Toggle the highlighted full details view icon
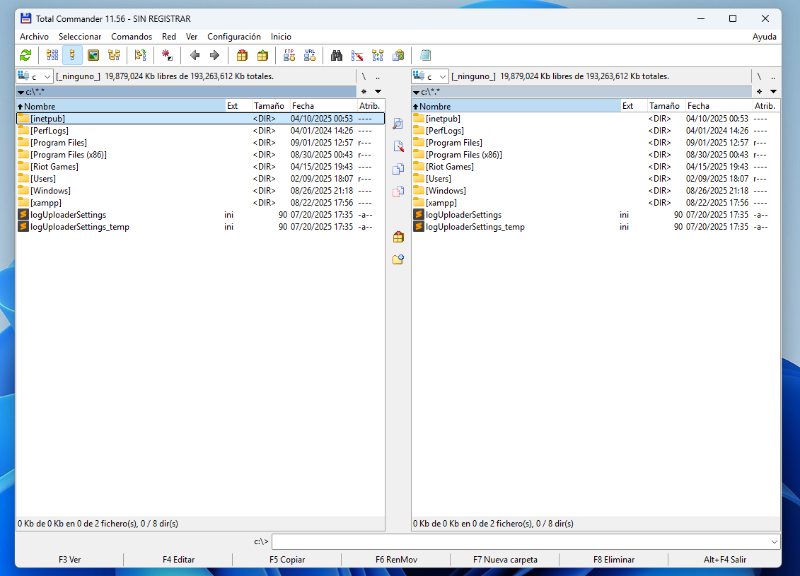Screen dimensions: 800x576 [72, 55]
